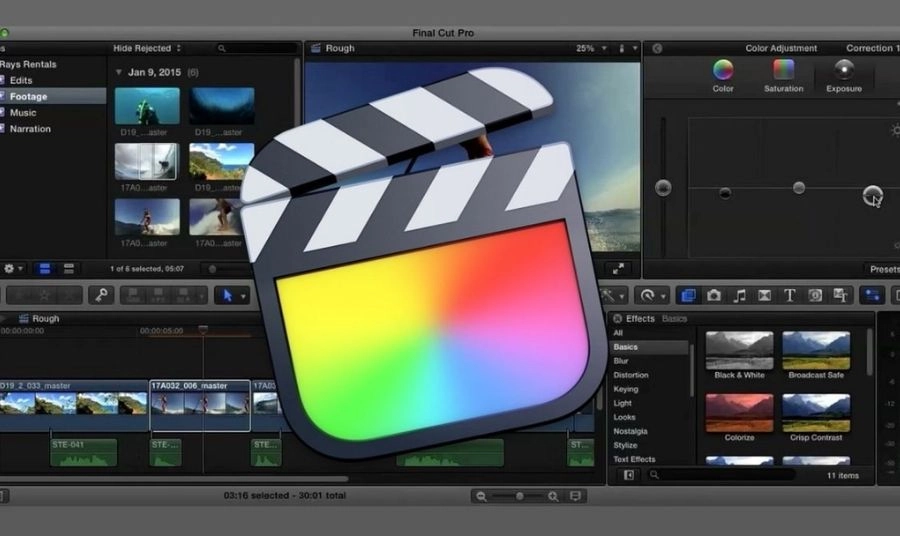This screenshot has height=536, width=900.
Task: Click the timeline playhead marker
Action: (203, 329)
